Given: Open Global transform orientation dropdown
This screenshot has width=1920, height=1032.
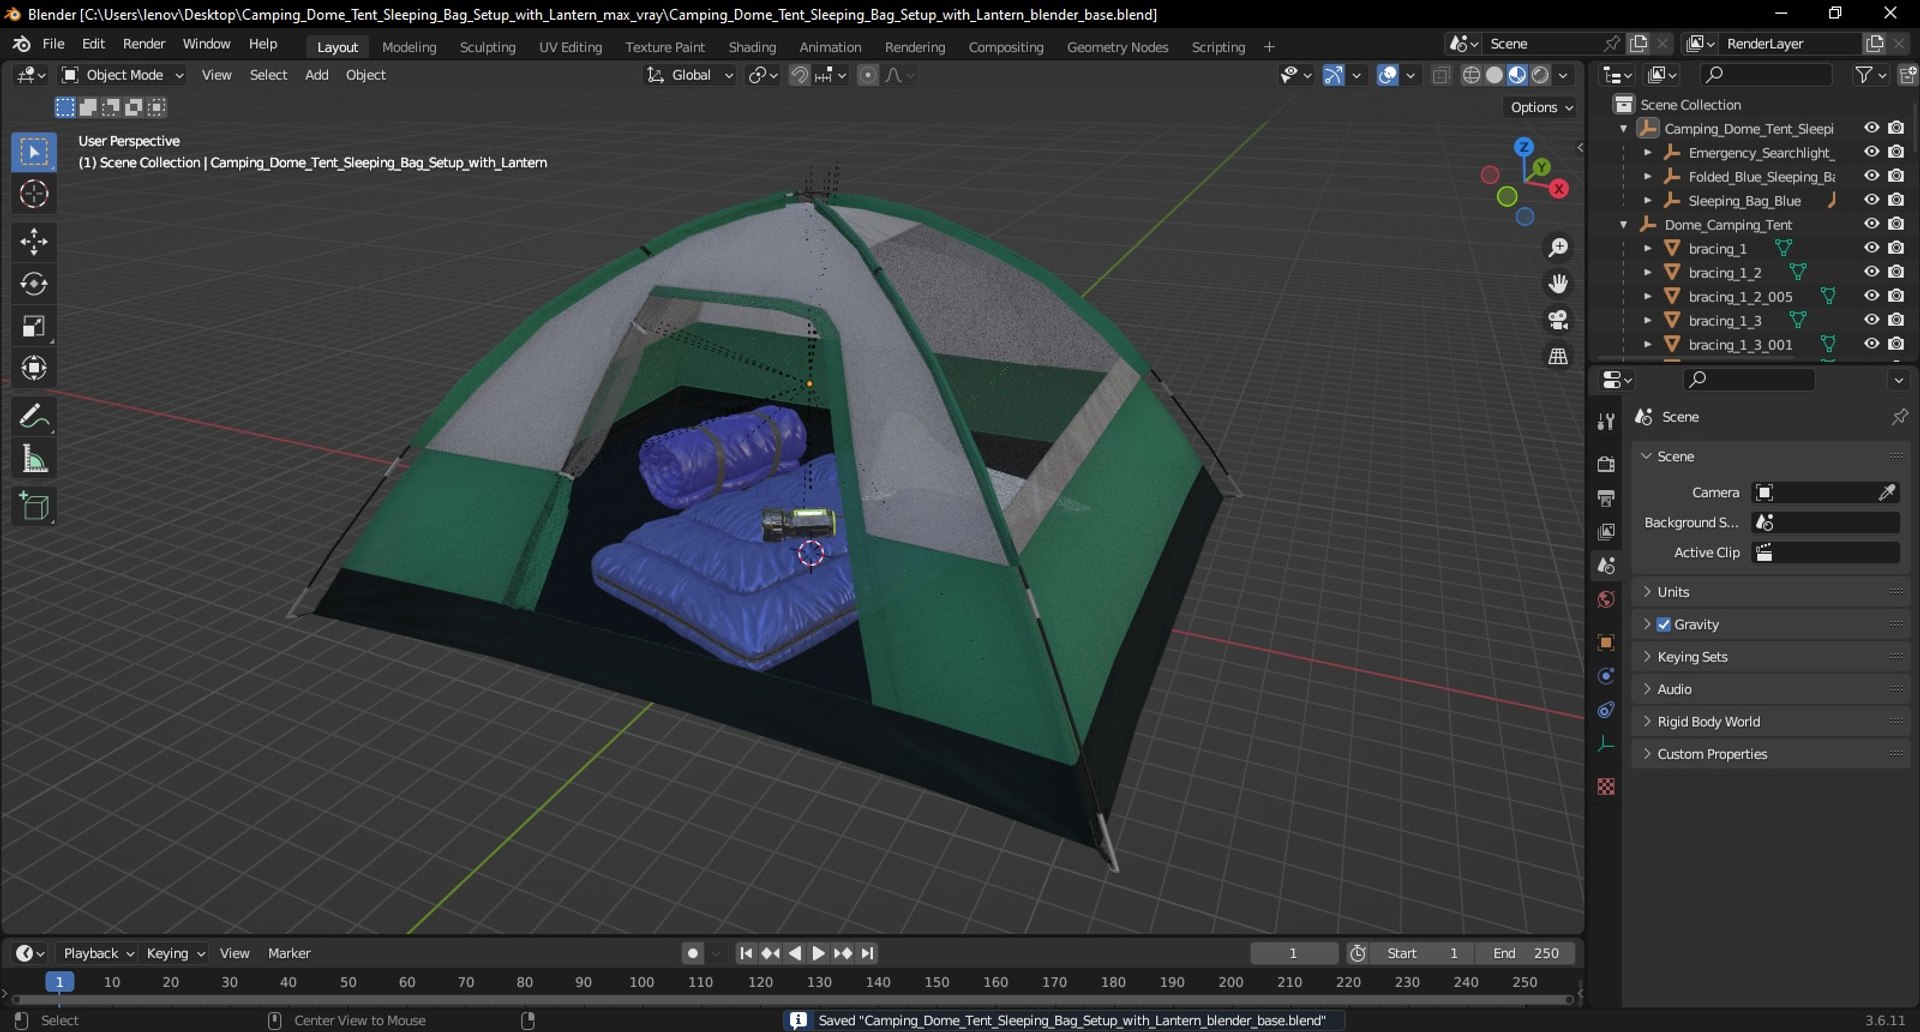Looking at the screenshot, I should tap(689, 75).
